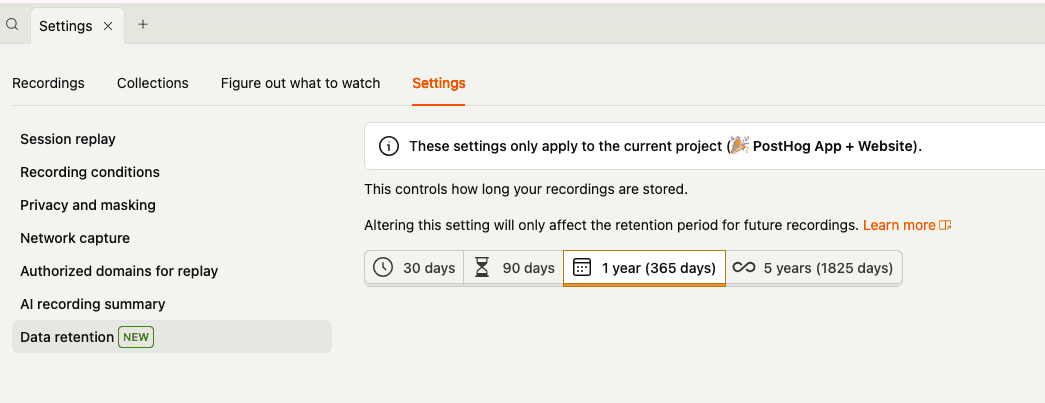Open Privacy and masking settings
The image size is (1045, 403).
[x=88, y=205]
